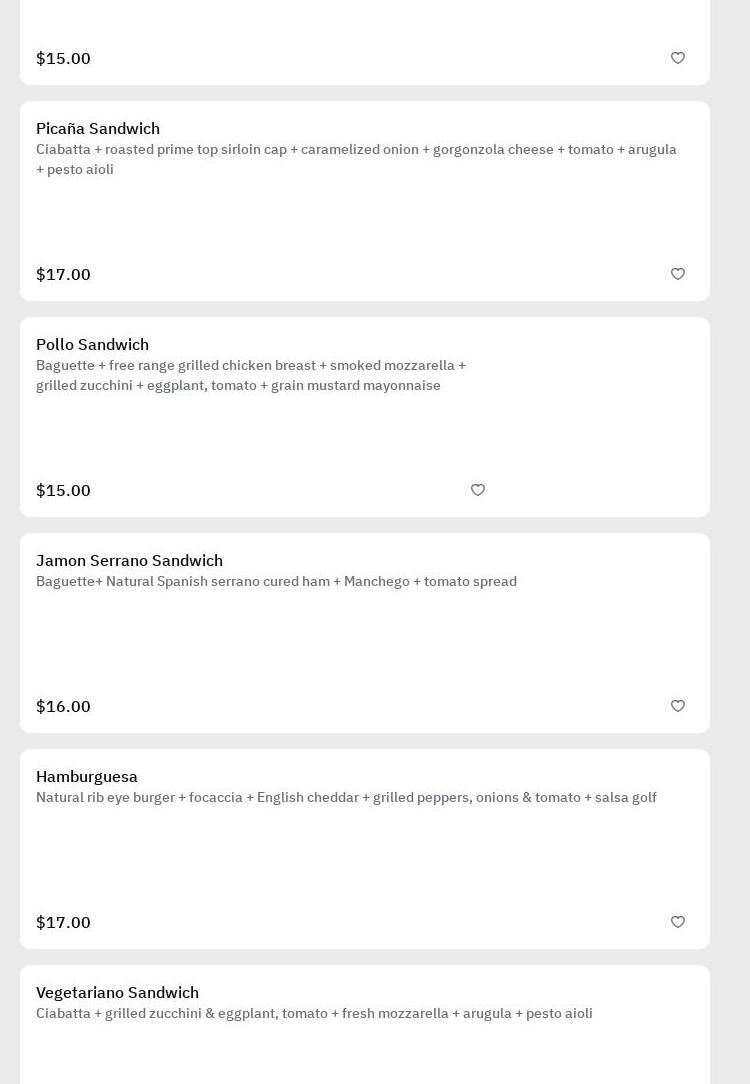750x1084 pixels.
Task: Select the $16.00 Jamon Serrano price
Action: [x=63, y=707]
